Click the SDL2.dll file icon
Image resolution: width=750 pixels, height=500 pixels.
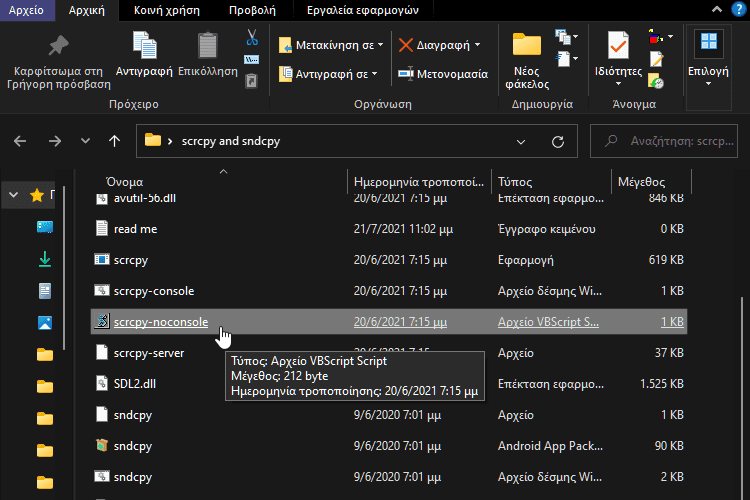click(102, 383)
